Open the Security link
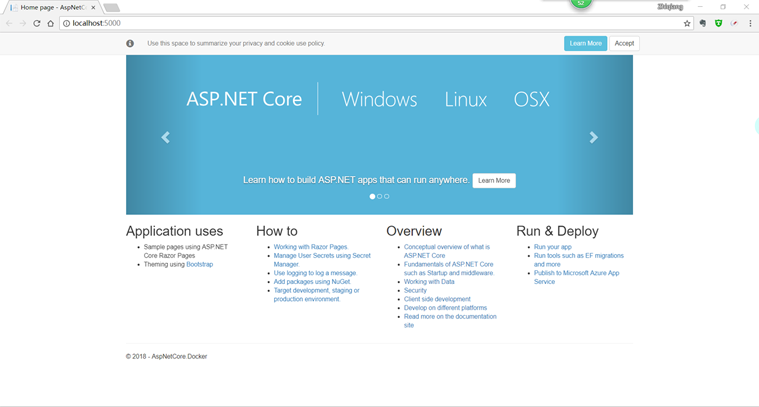 click(415, 290)
